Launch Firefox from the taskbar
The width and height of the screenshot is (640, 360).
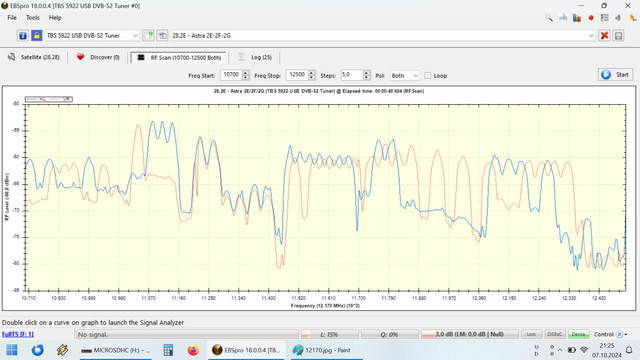tap(193, 350)
